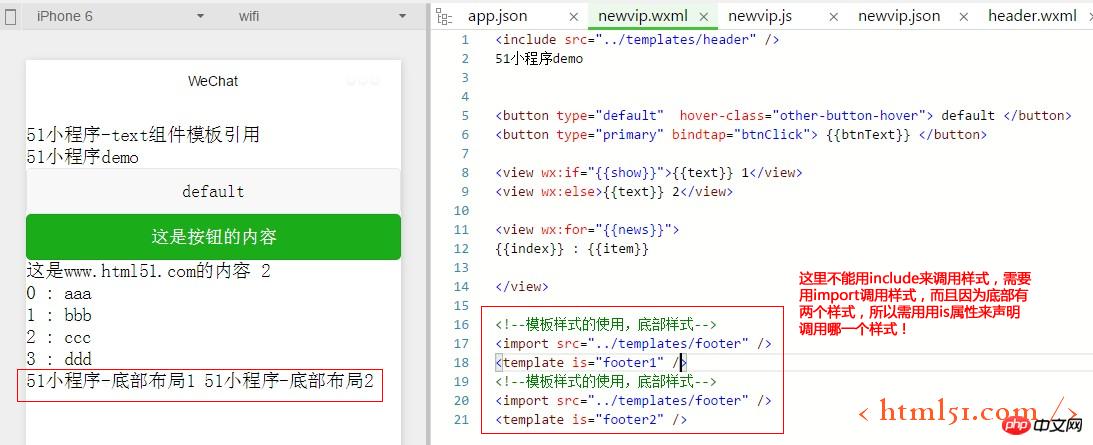1093x445 pixels.
Task: Close the newvip.wxml tab
Action: [704, 16]
